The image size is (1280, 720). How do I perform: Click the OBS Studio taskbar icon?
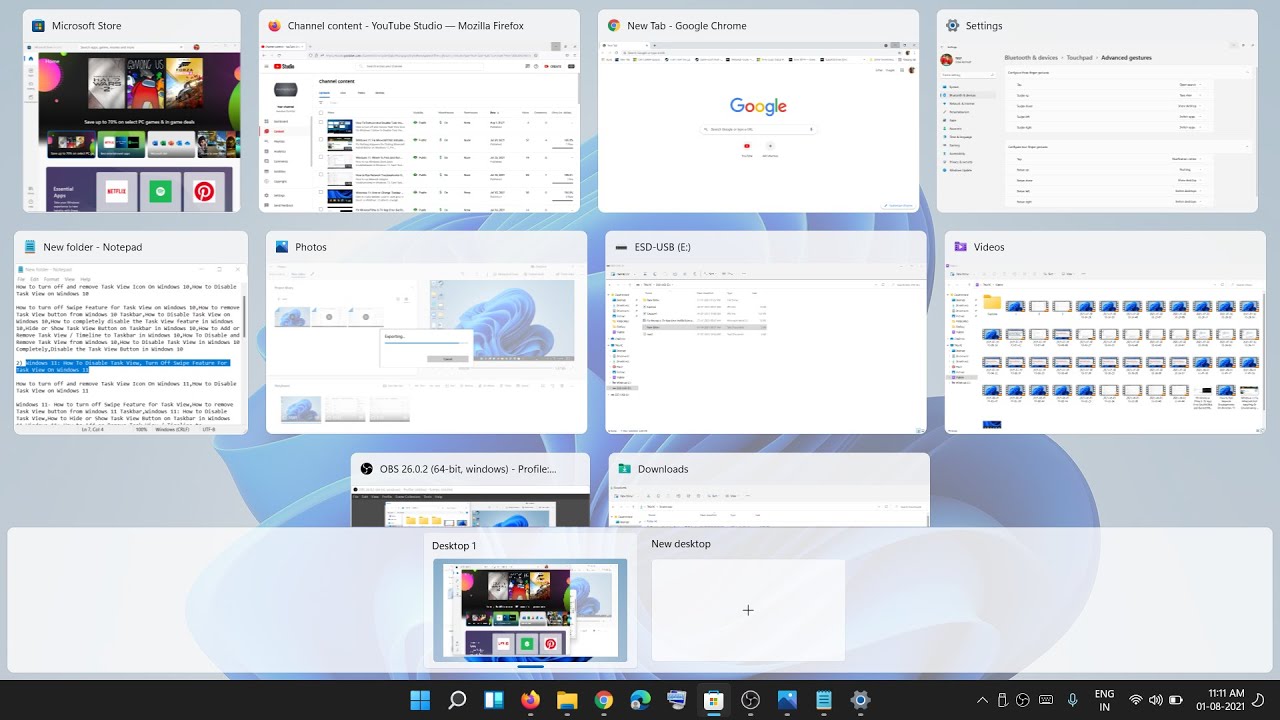[x=750, y=700]
